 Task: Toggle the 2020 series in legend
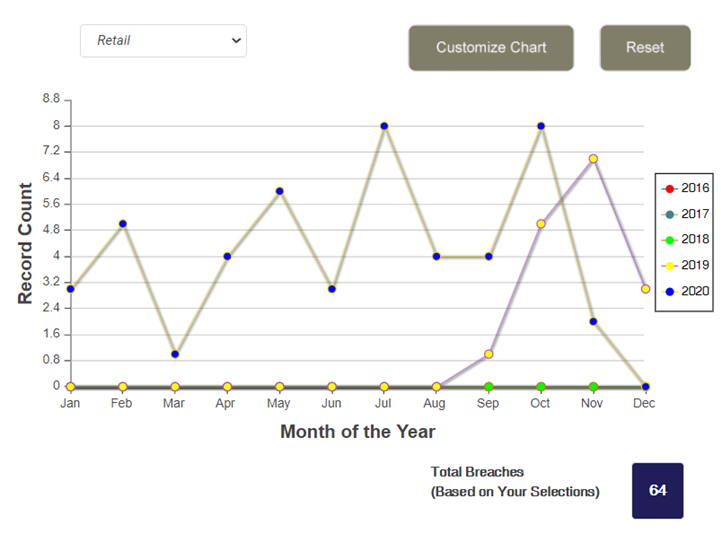tap(686, 291)
